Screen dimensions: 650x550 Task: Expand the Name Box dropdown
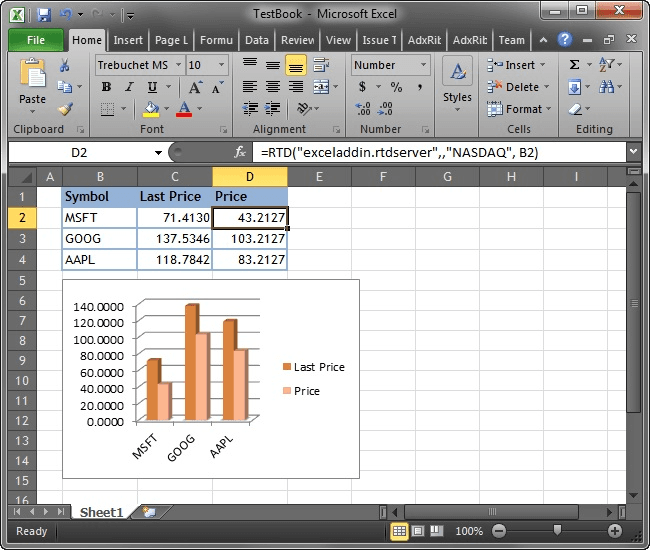[x=158, y=153]
